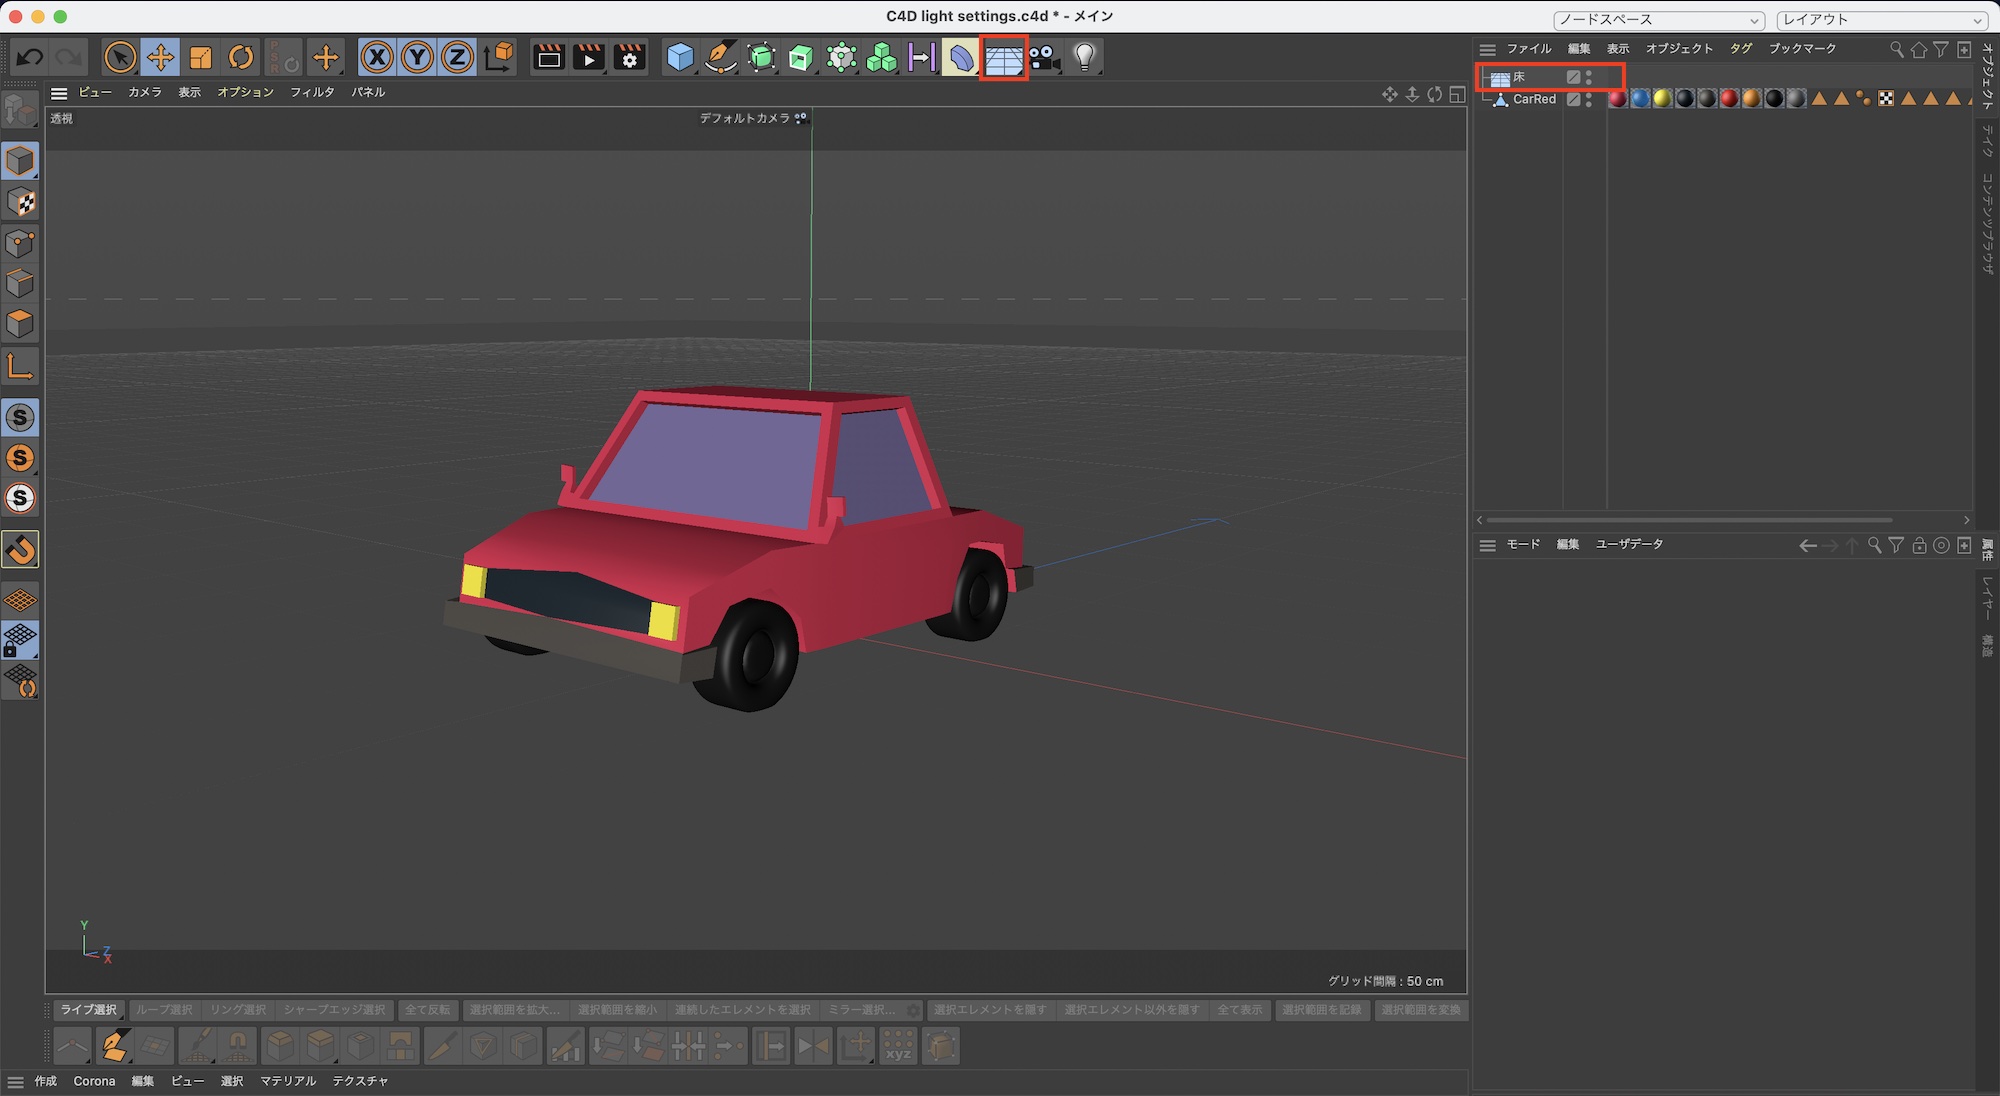Screen dimensions: 2000x1096
Task: Click the blue material sphere on CarRed
Action: pyautogui.click(x=1641, y=100)
